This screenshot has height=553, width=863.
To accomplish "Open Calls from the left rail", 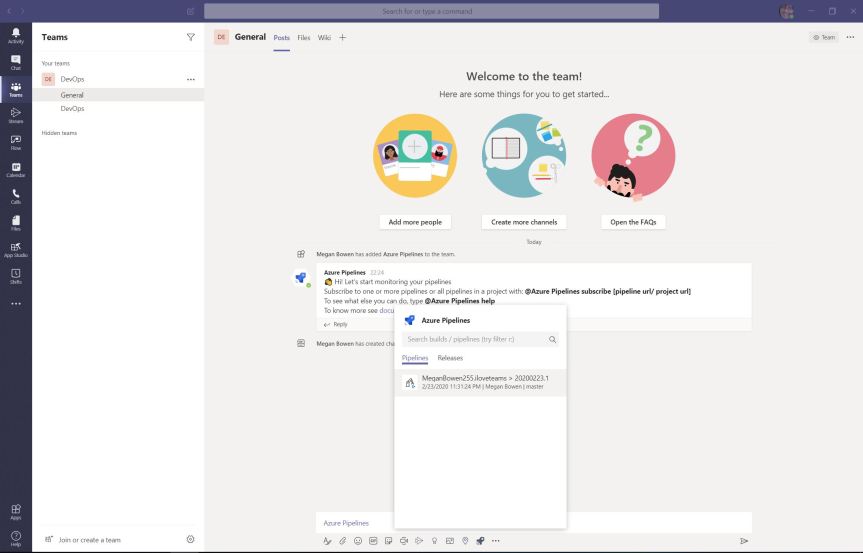I will (x=15, y=197).
